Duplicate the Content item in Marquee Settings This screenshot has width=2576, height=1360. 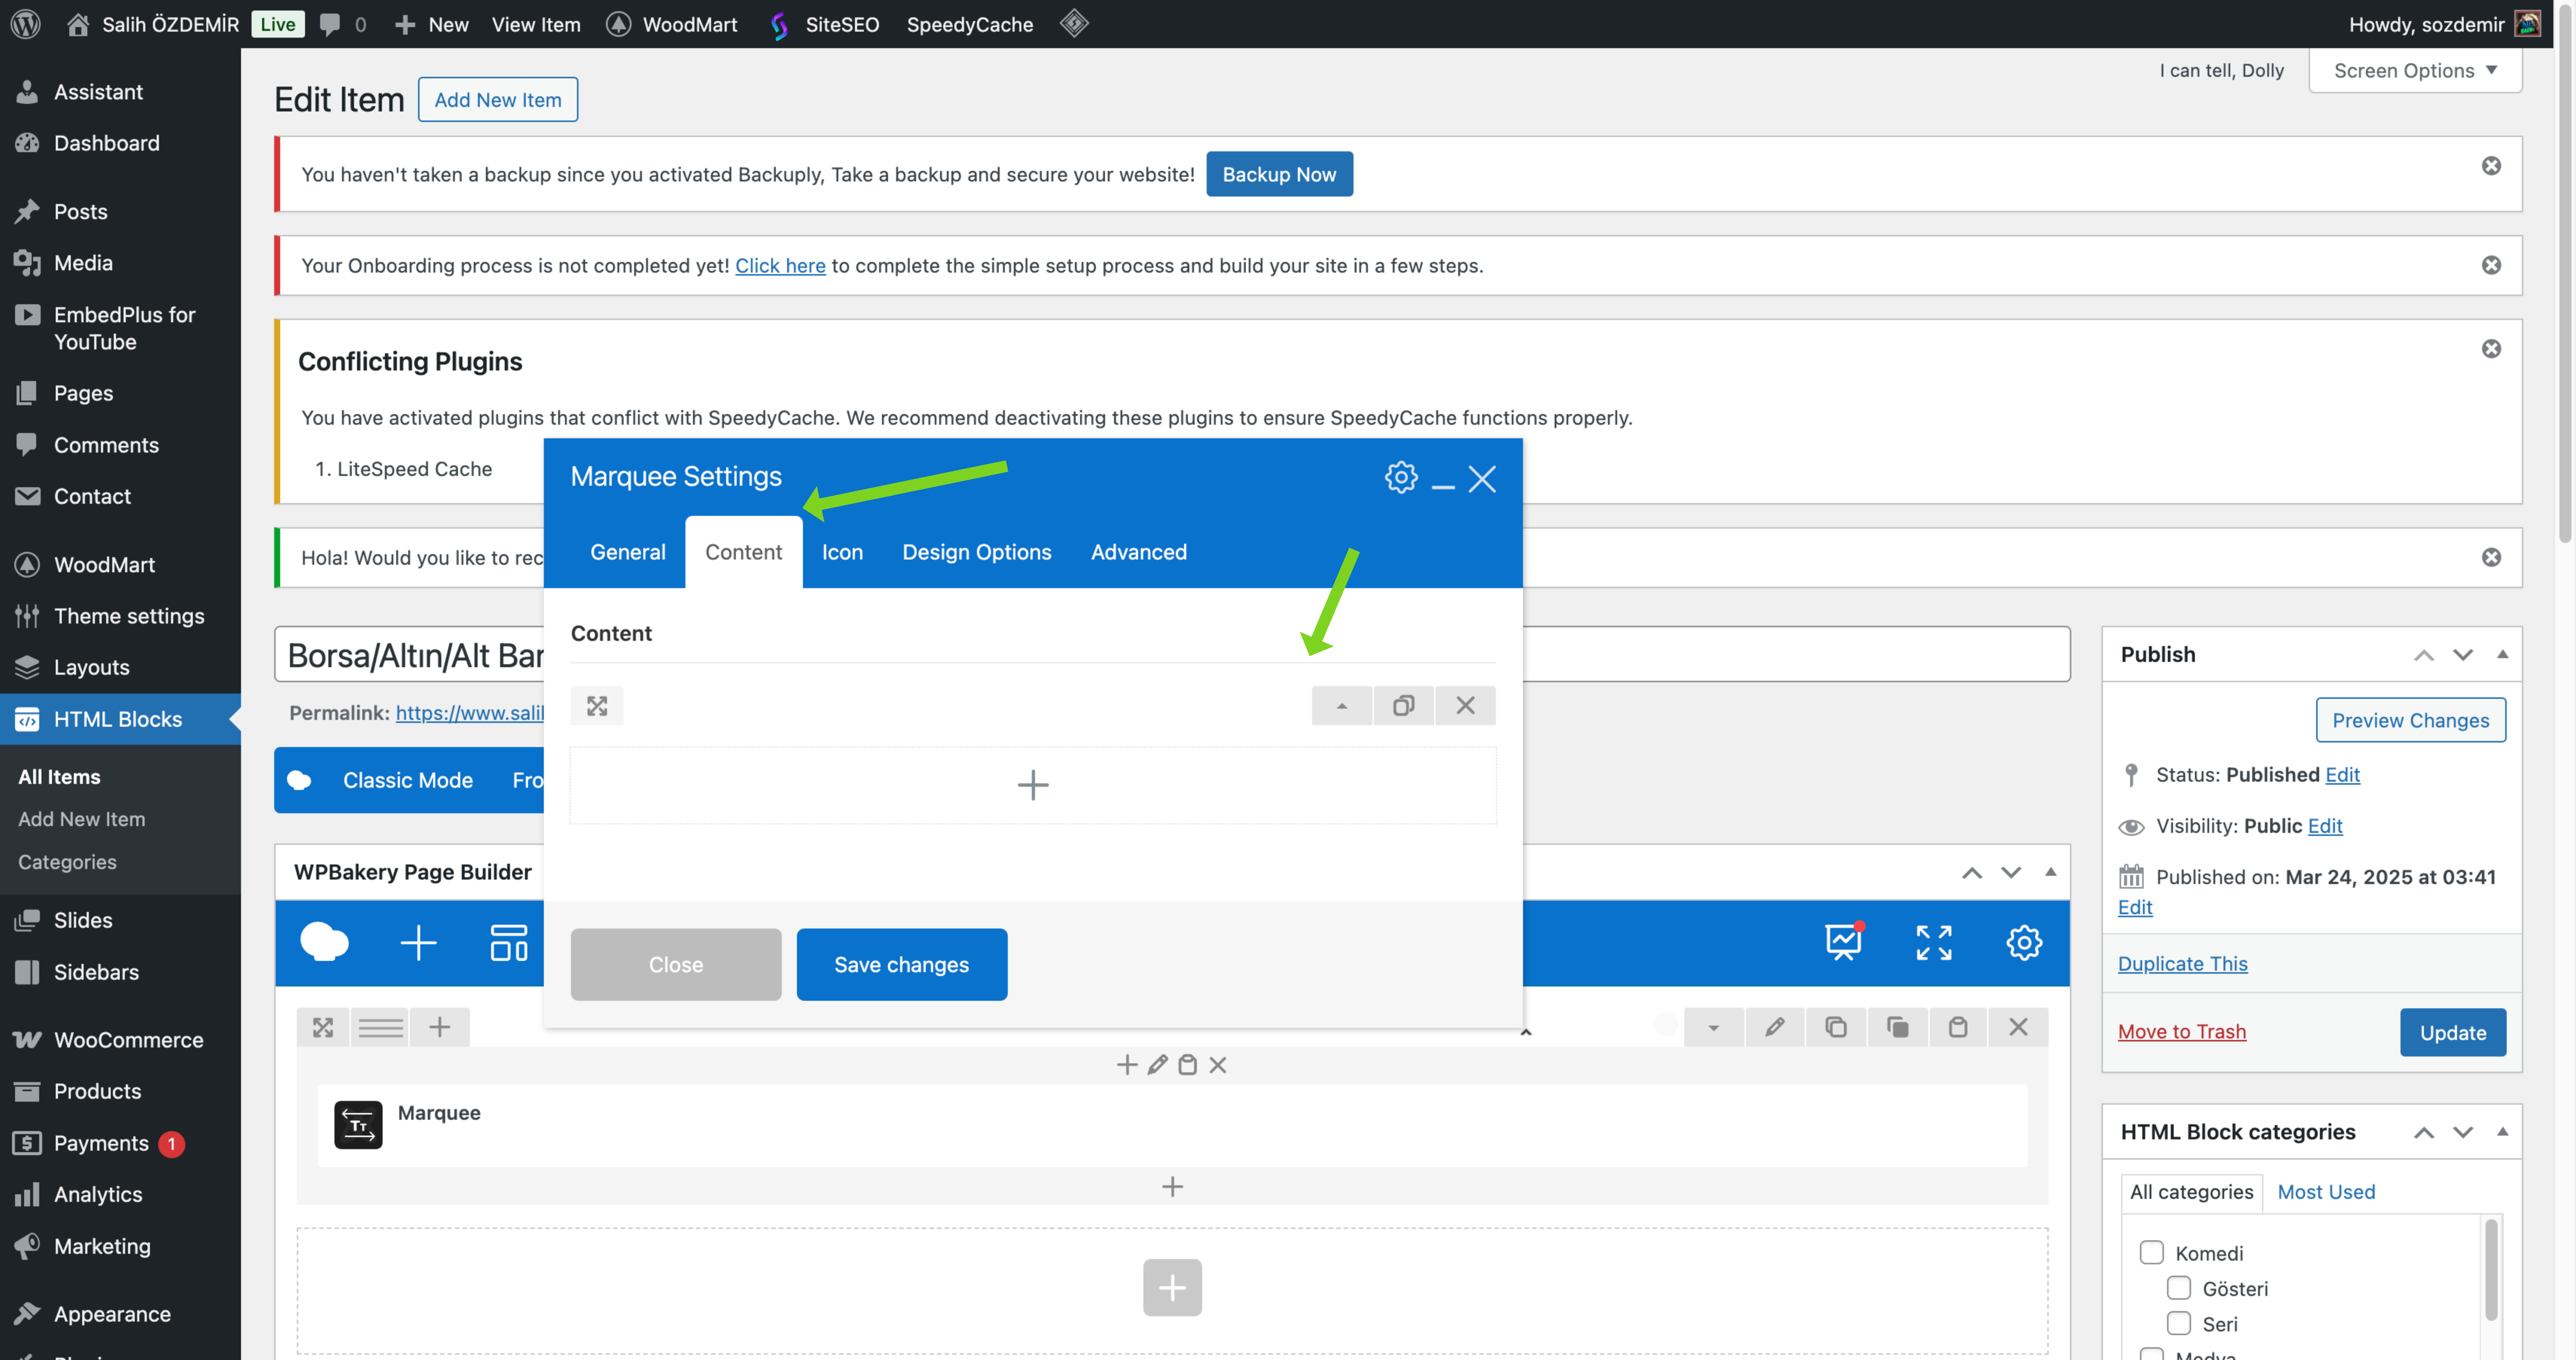tap(1404, 706)
